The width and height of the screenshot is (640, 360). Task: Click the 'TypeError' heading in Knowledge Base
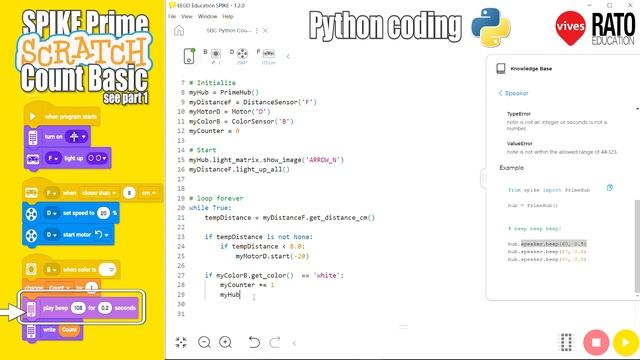point(519,114)
